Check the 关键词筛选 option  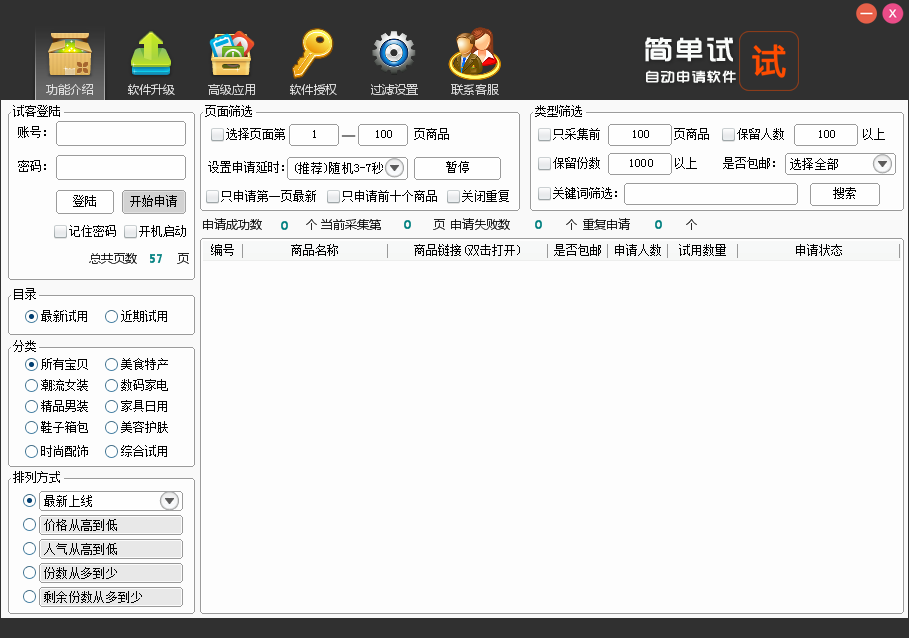coord(544,194)
